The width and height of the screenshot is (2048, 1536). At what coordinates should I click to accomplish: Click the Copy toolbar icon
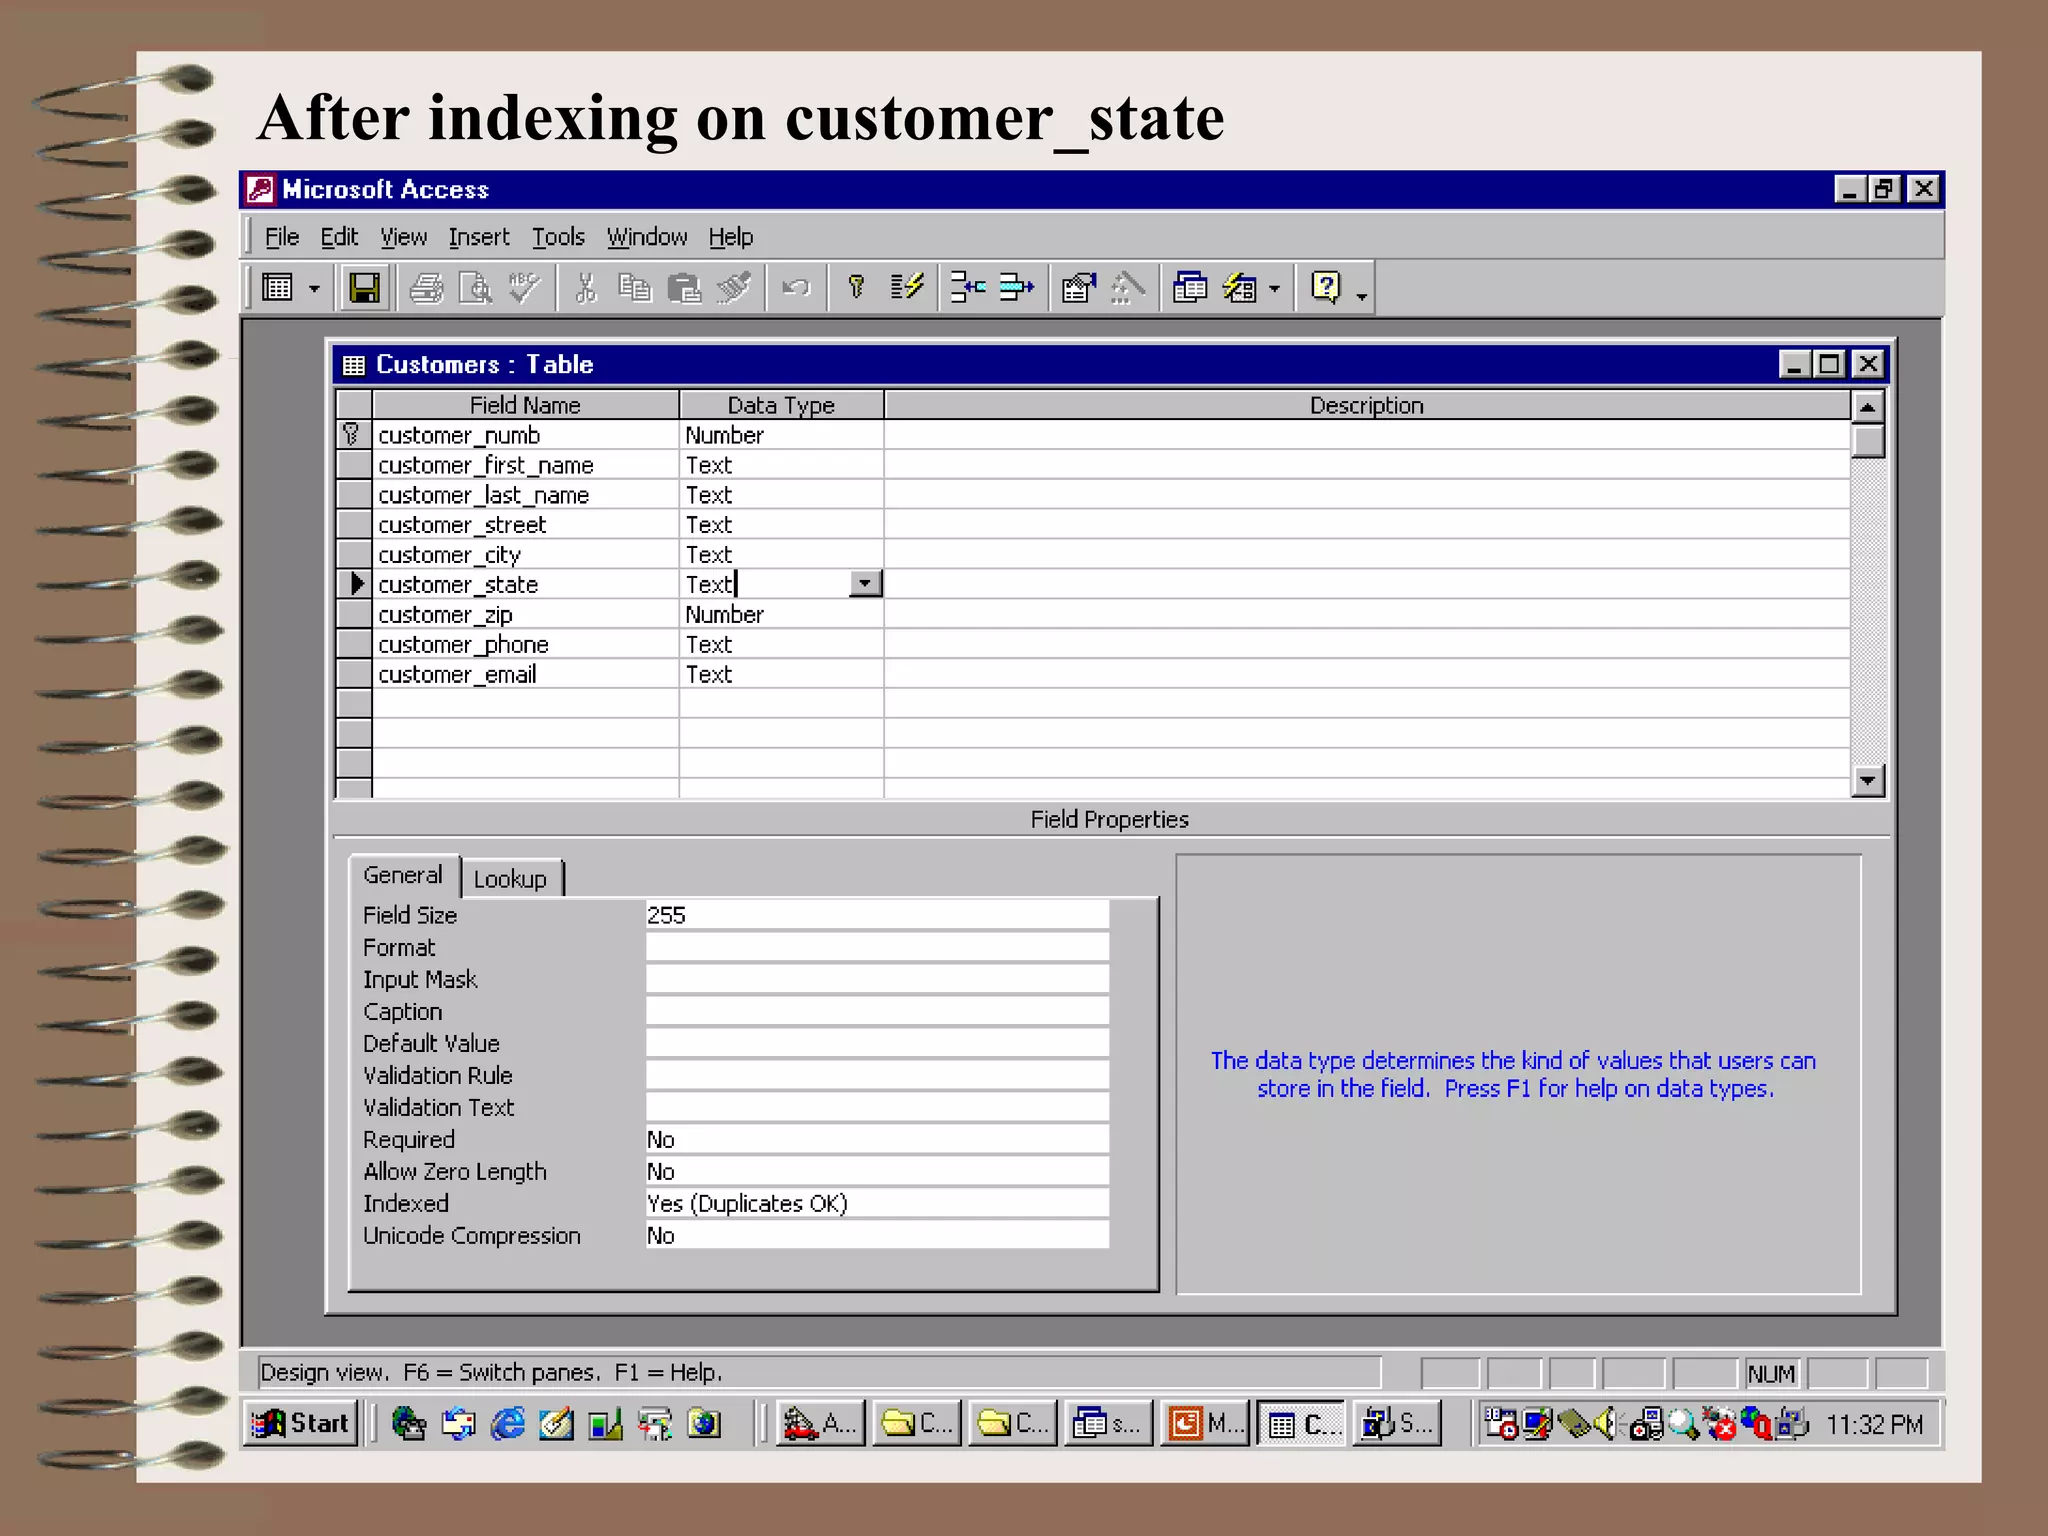coord(634,288)
